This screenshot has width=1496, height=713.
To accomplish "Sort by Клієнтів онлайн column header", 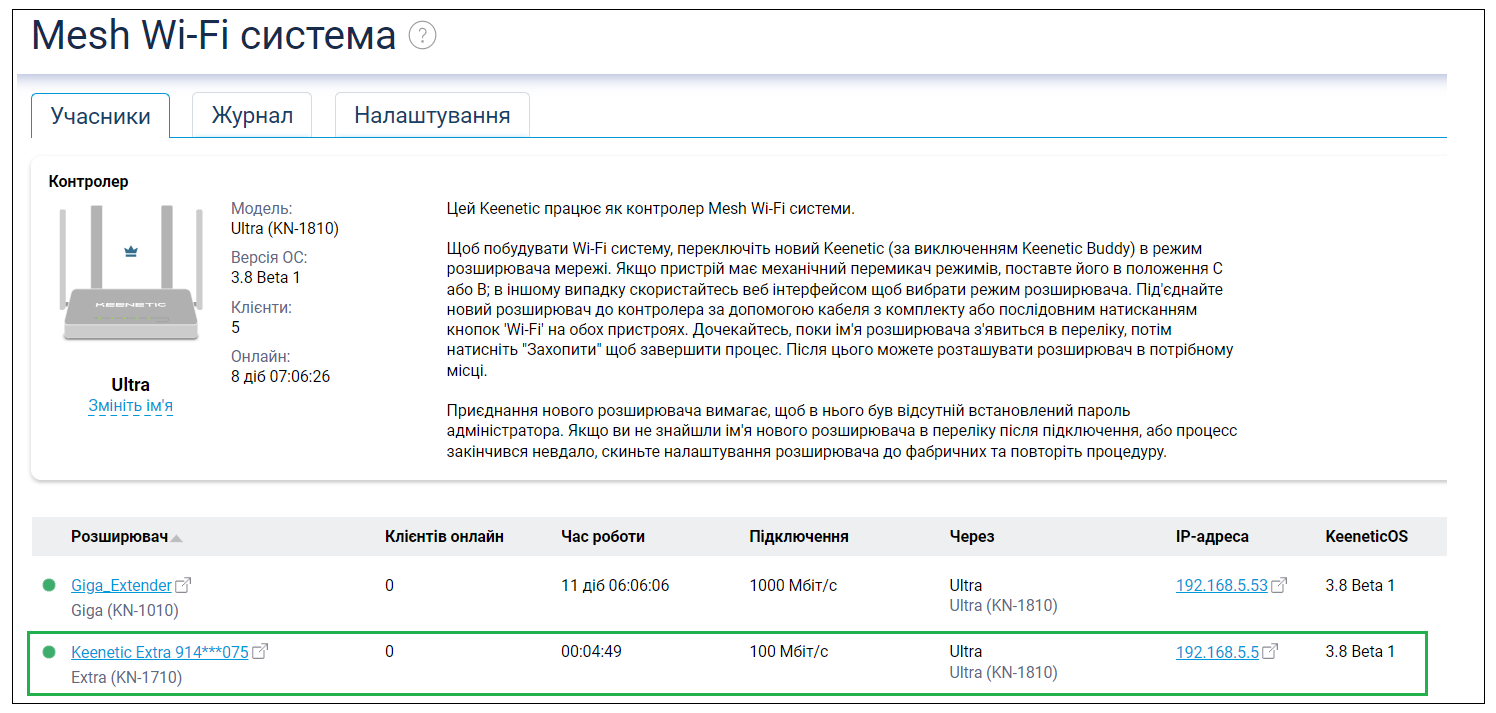I will [x=444, y=537].
